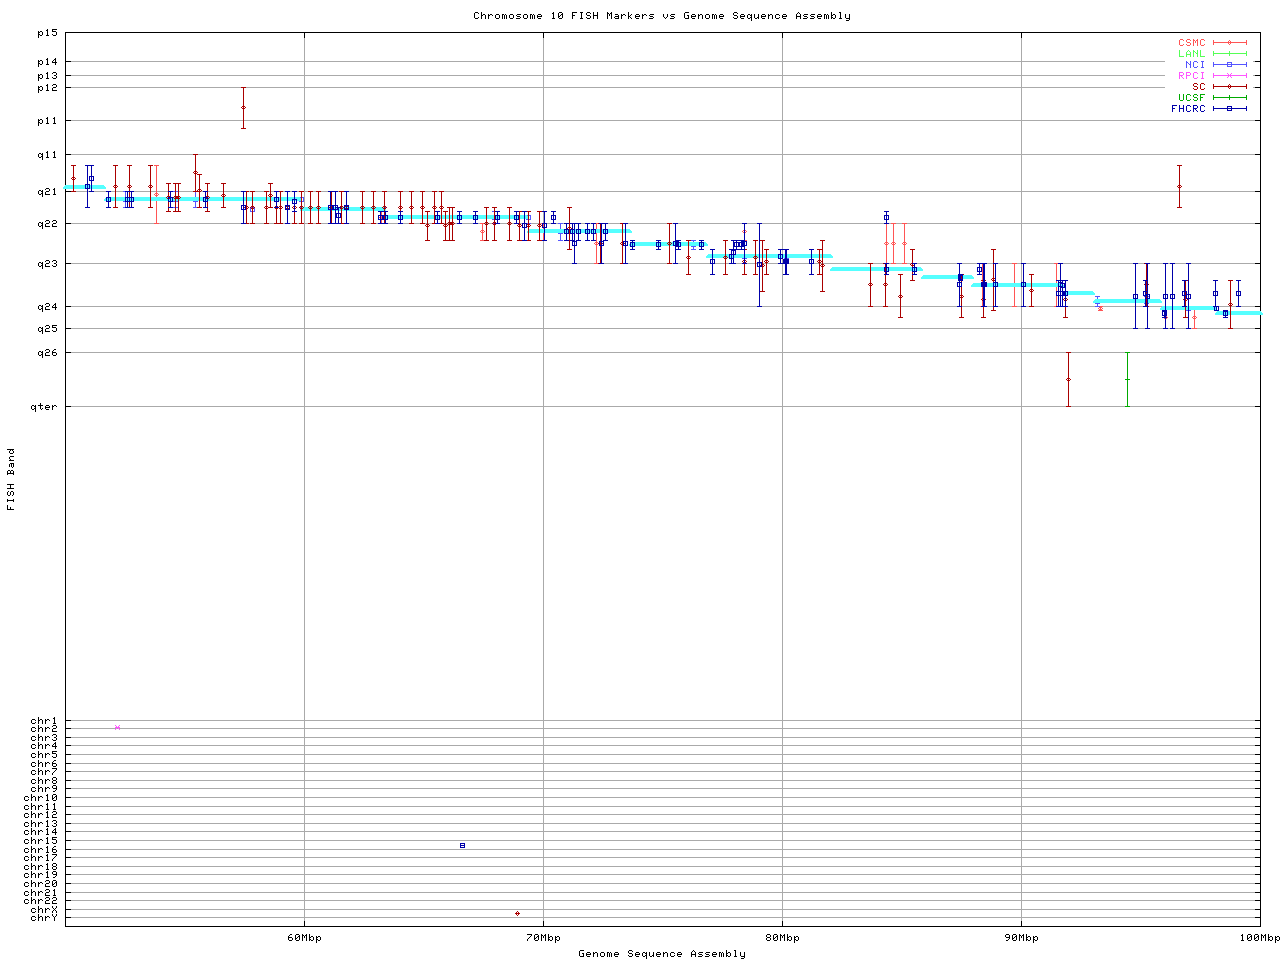Viewport: 1280px width, 960px height.
Task: Click the LANL legend label
Action: 1191,54
